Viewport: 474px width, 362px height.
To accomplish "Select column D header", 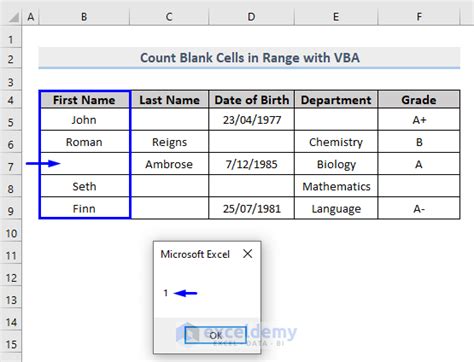I will click(251, 17).
